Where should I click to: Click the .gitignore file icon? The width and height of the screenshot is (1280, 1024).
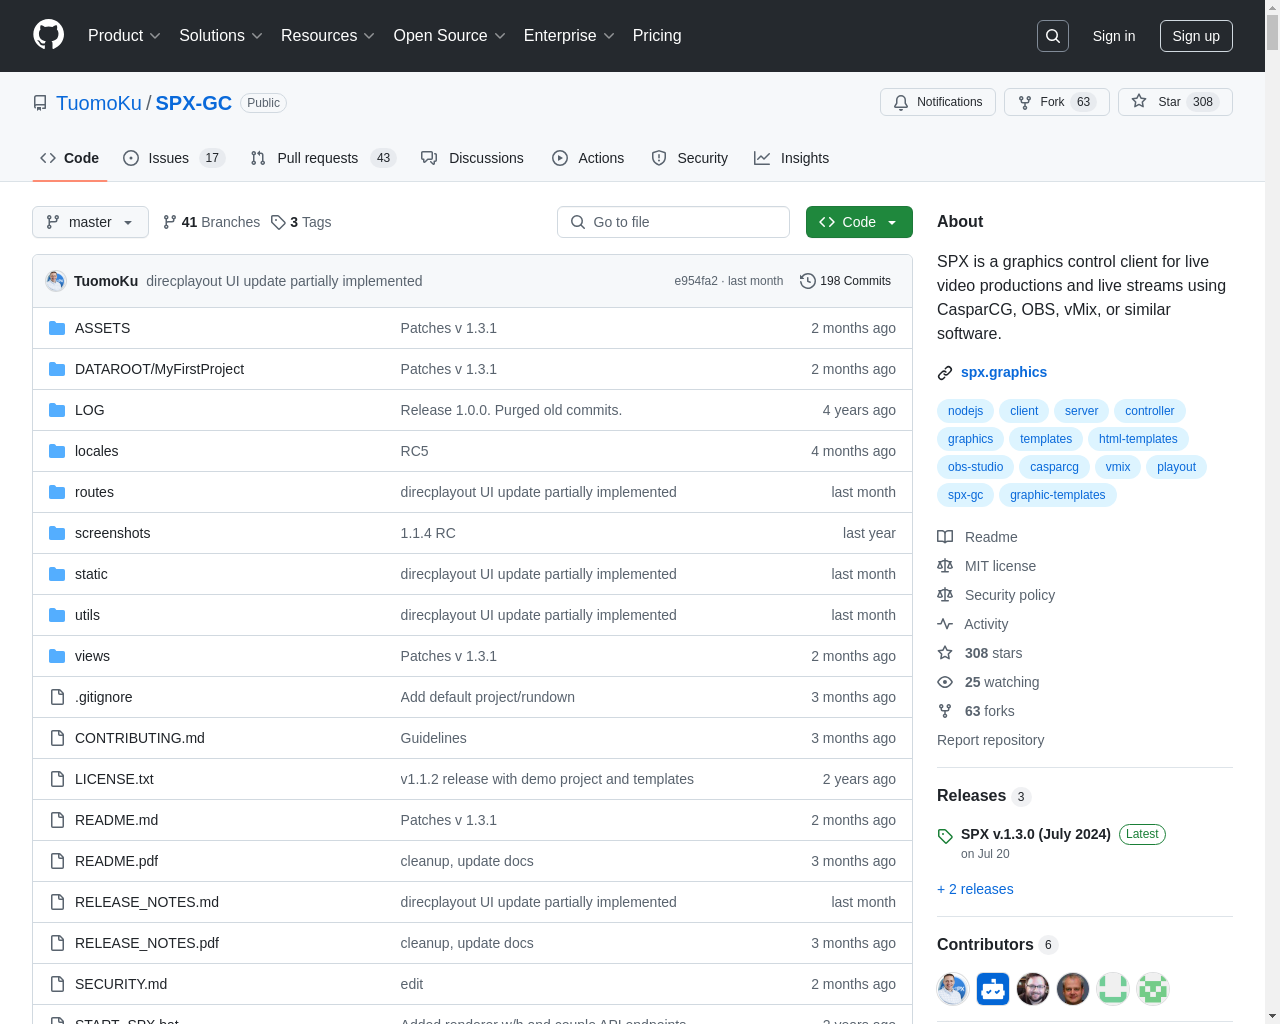coord(57,697)
